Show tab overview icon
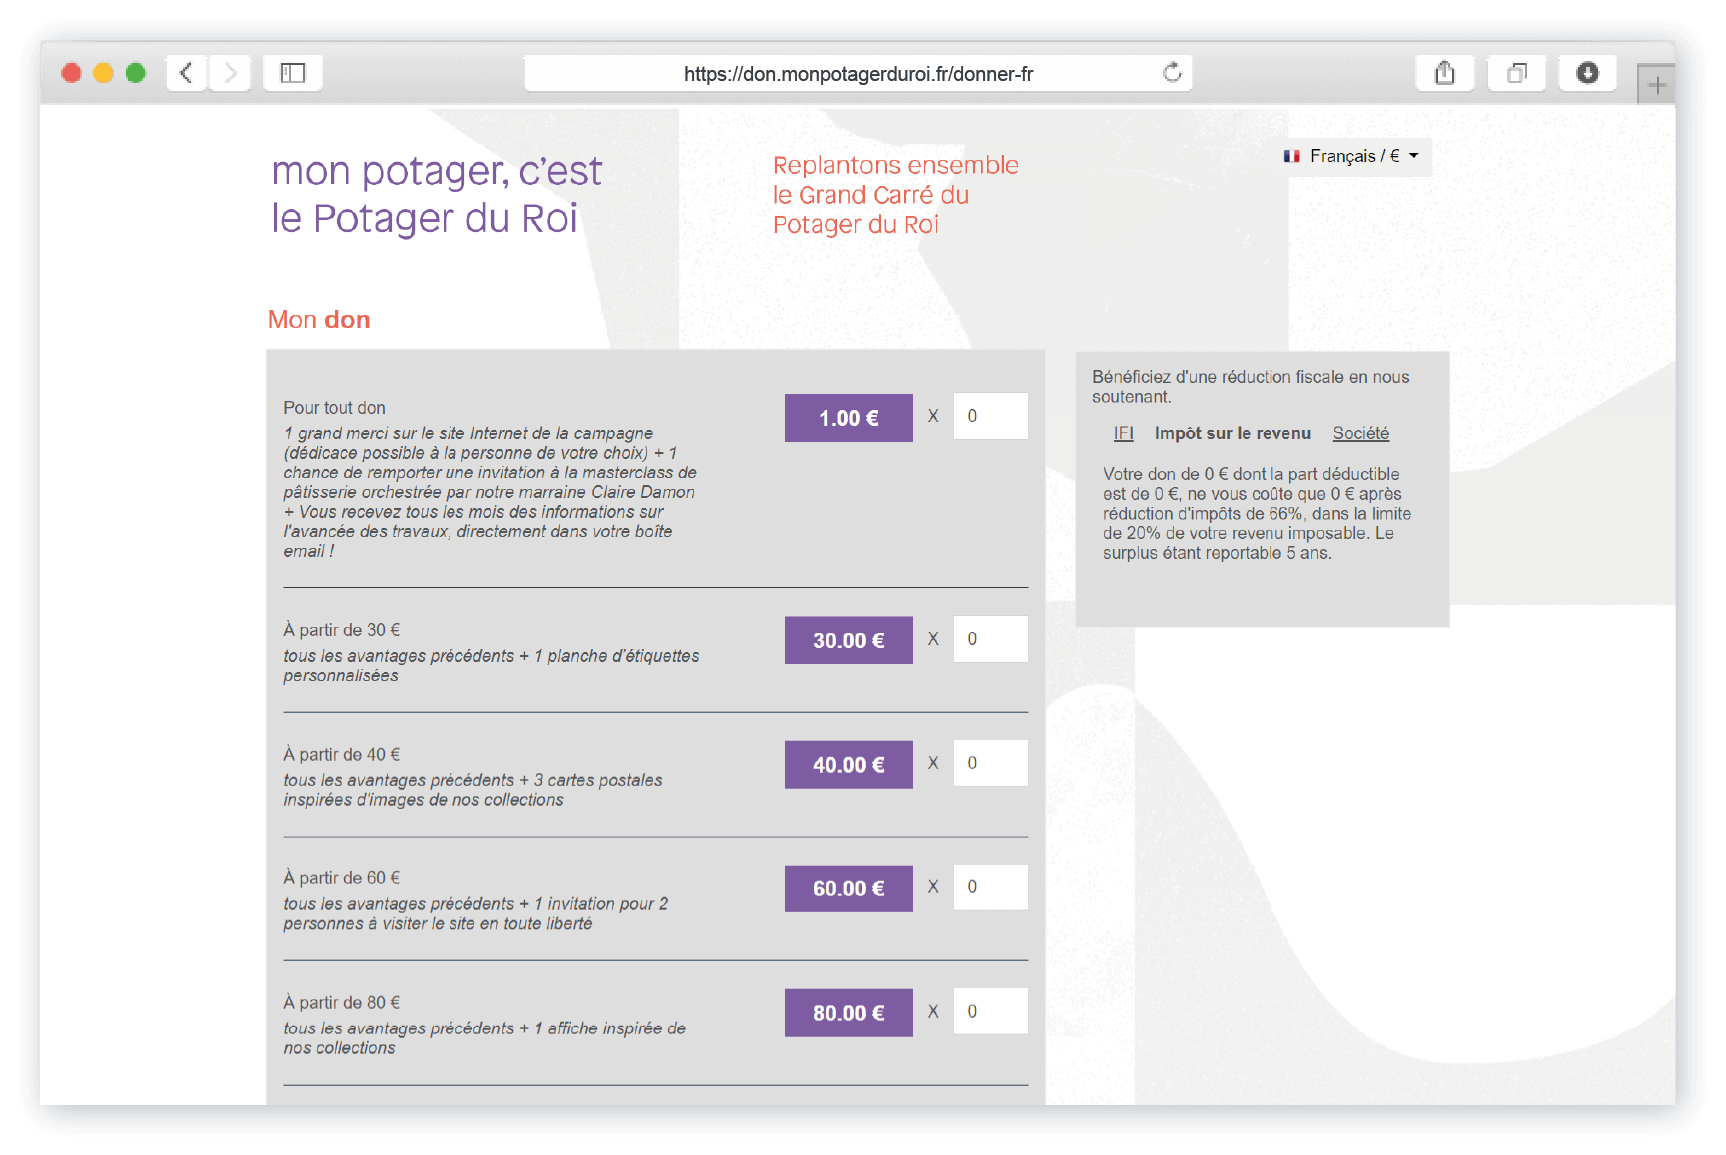1726x1155 pixels. click(x=1517, y=73)
